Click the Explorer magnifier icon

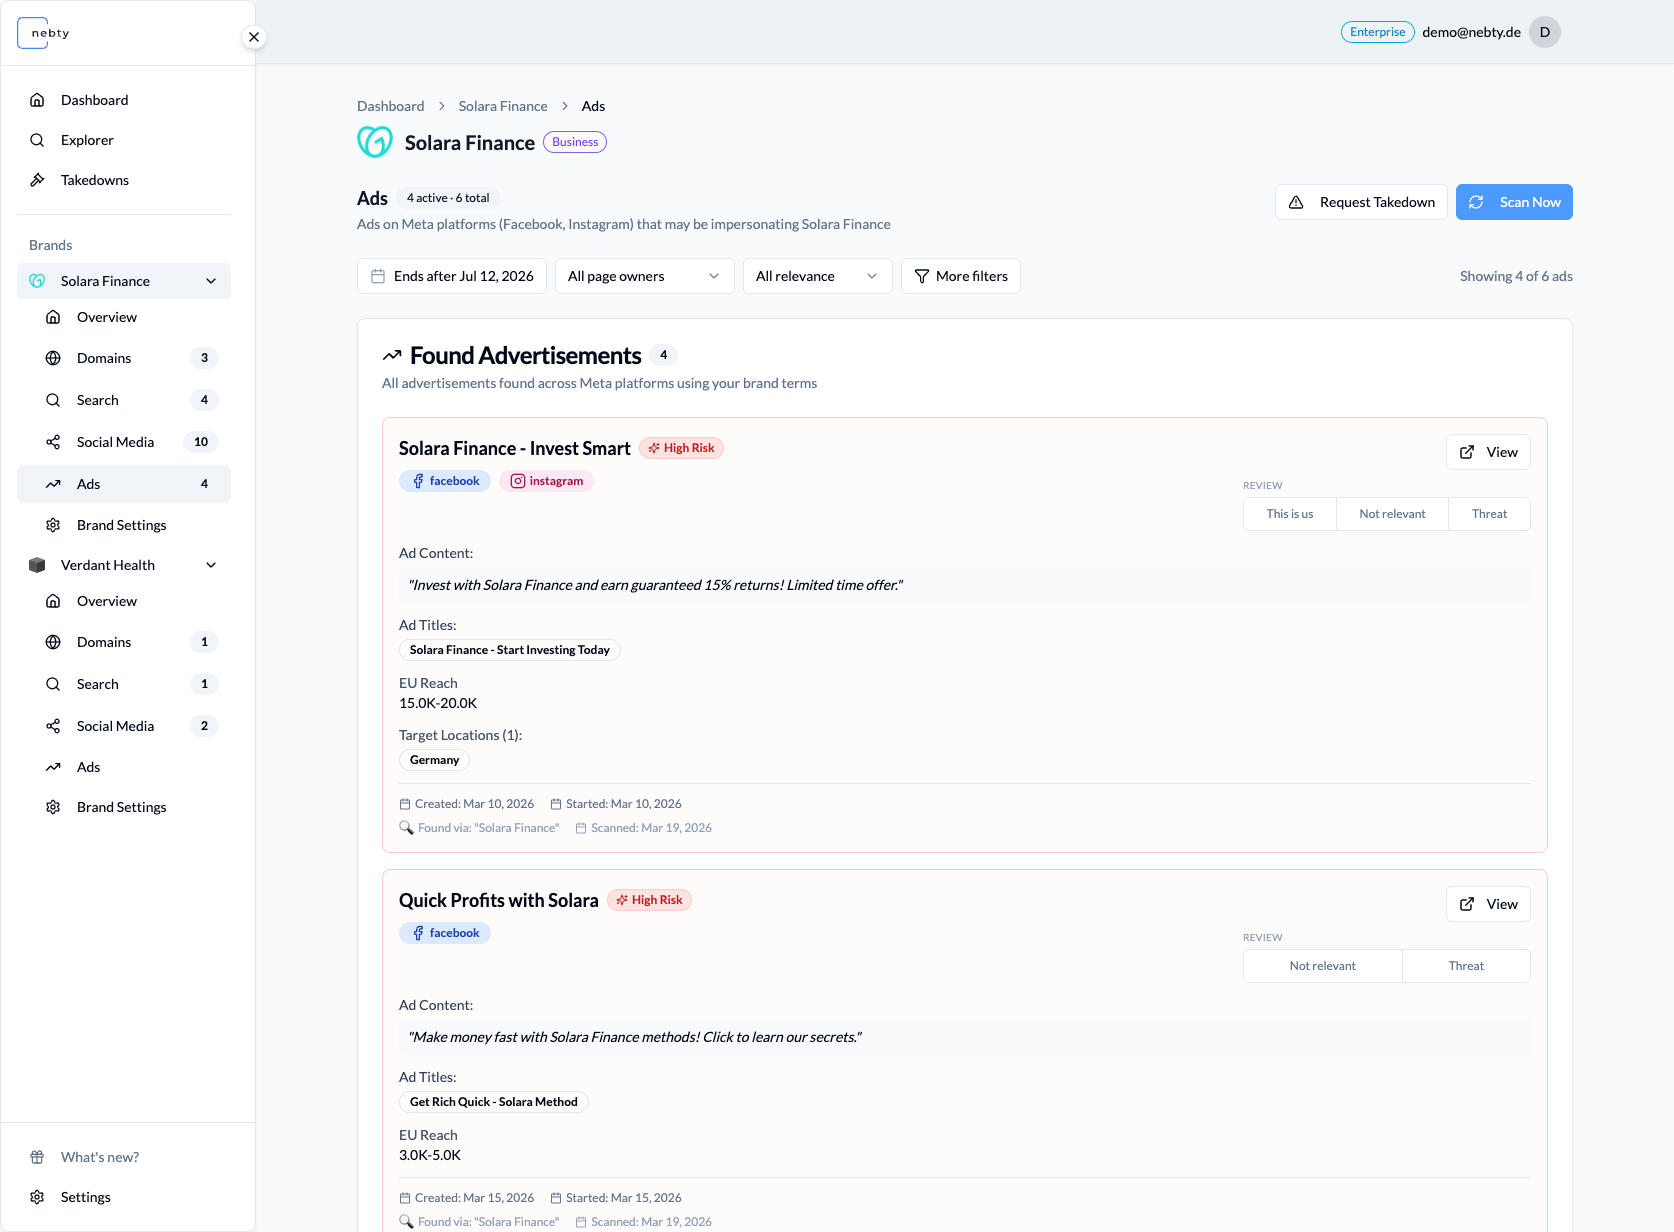(37, 140)
